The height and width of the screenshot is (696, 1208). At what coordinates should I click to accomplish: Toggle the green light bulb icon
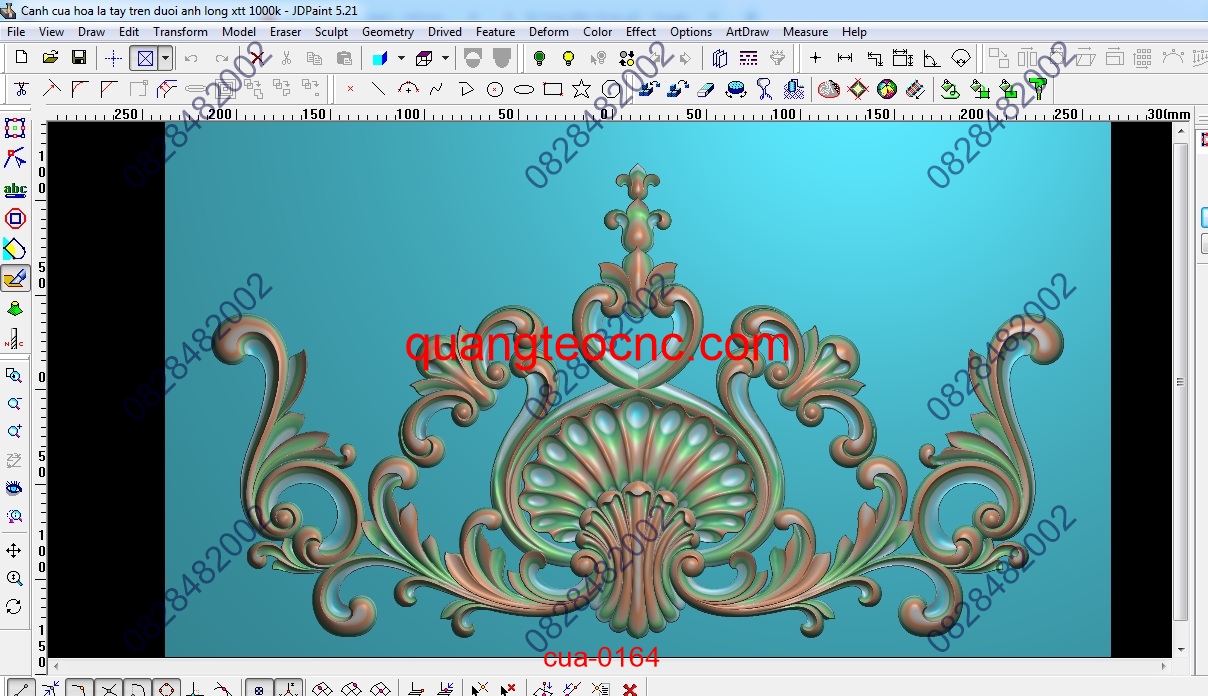click(x=539, y=58)
